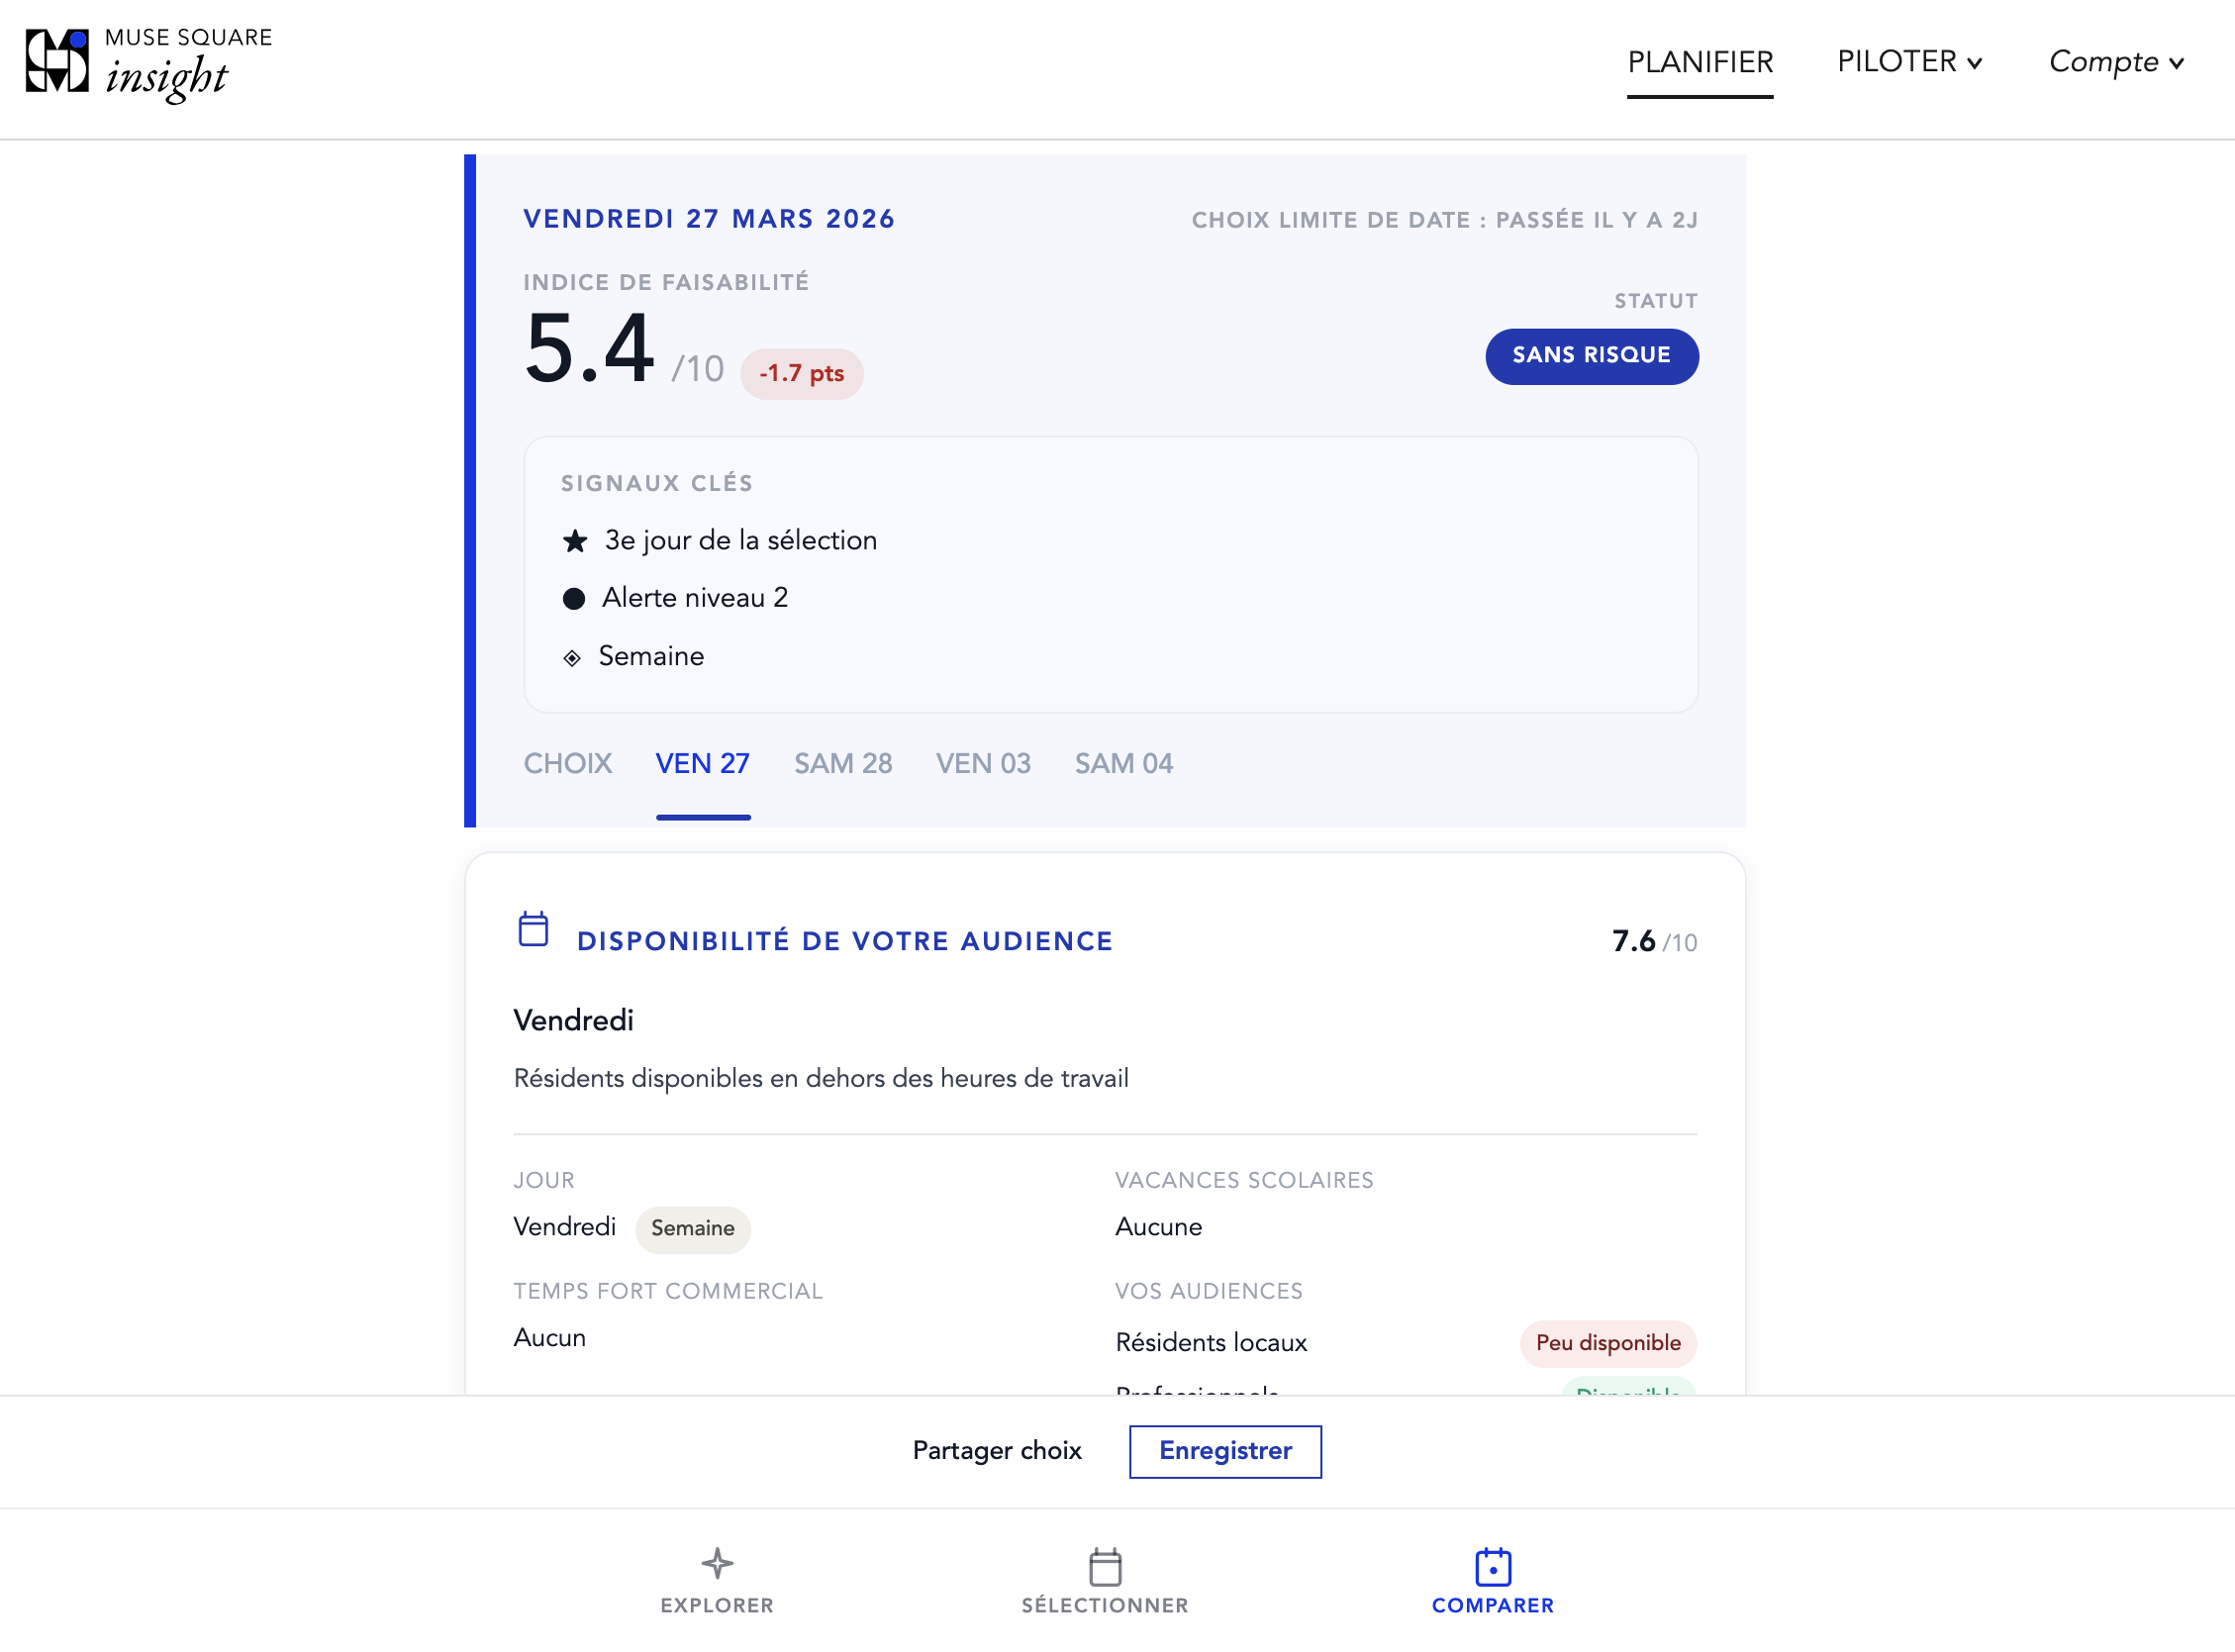This screenshot has width=2235, height=1652.
Task: Click the SANS RISQUE status badge
Action: point(1591,356)
